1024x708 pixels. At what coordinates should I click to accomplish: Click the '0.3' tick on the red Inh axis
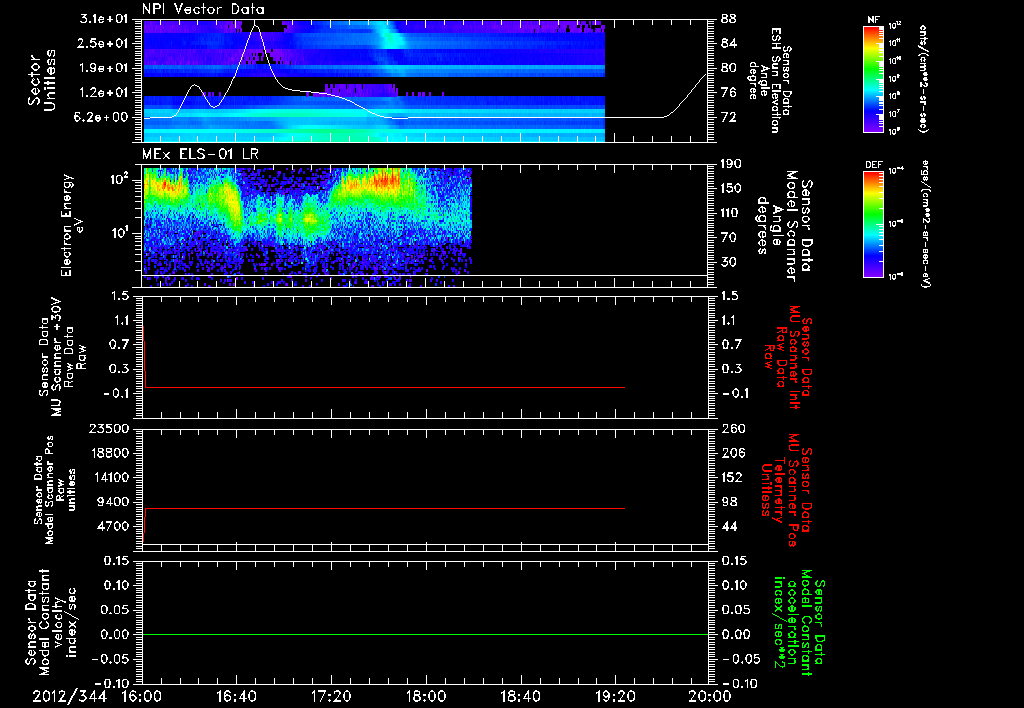coord(731,369)
